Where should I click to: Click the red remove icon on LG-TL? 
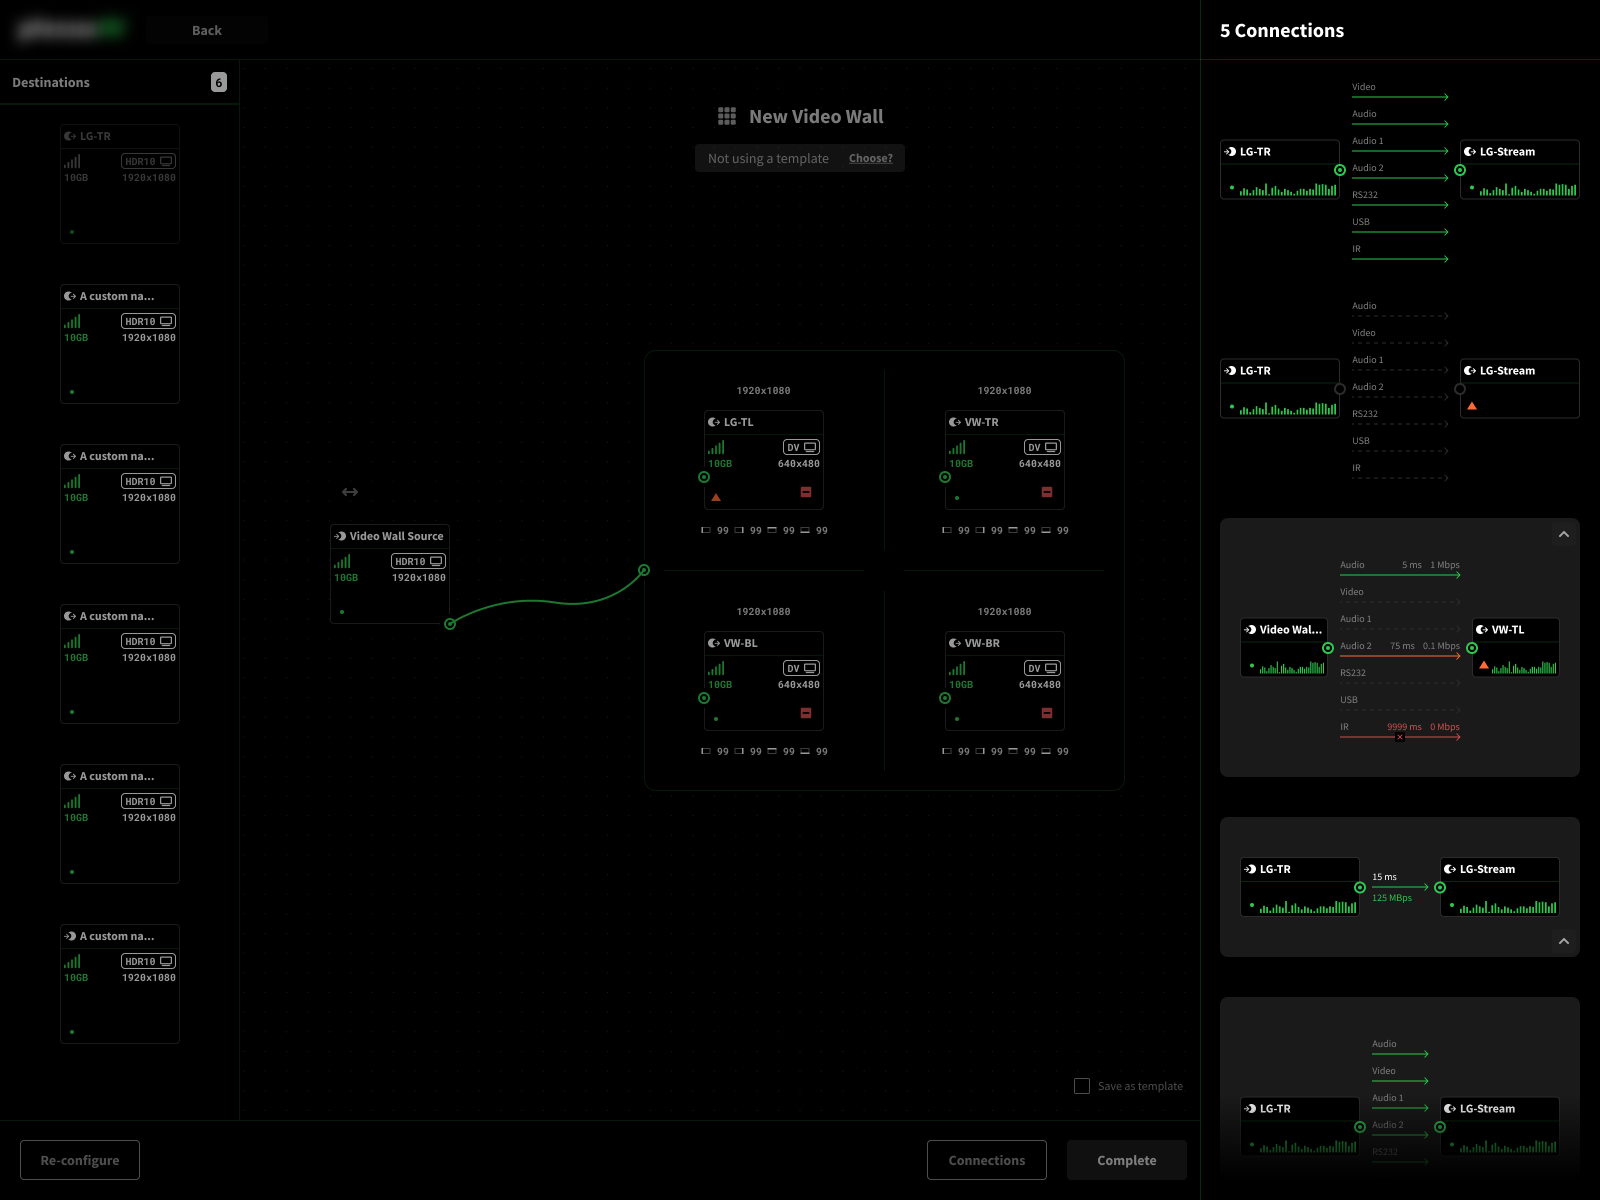pos(806,492)
